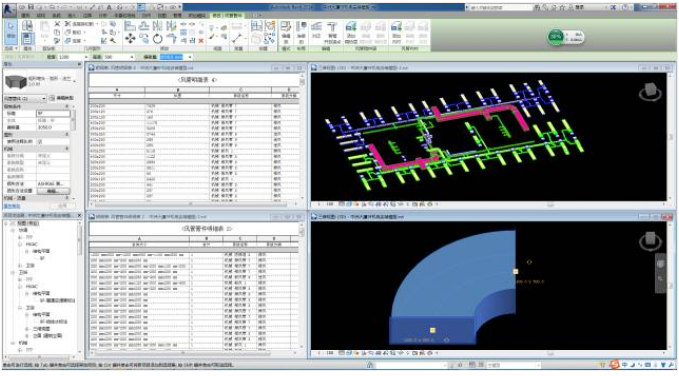Toggle the checked checkbox in Properties graphics section
Viewport: 679px width, 376px height.
[40, 141]
